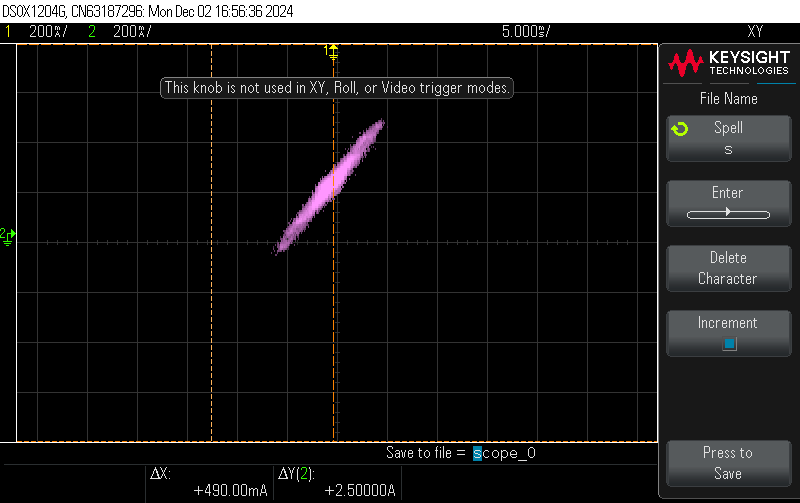The image size is (800, 503).
Task: Click the Keysight Technologies logo
Action: pos(727,65)
